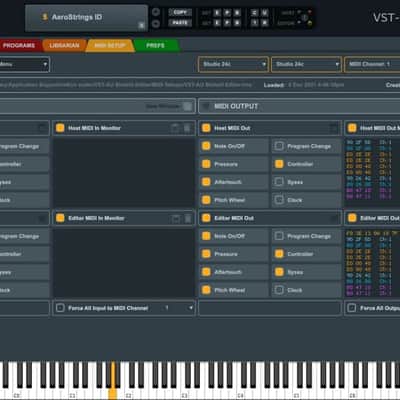400x400 pixels.
Task: Click the corner icon in AeroStrings ID box
Action: click(141, 25)
